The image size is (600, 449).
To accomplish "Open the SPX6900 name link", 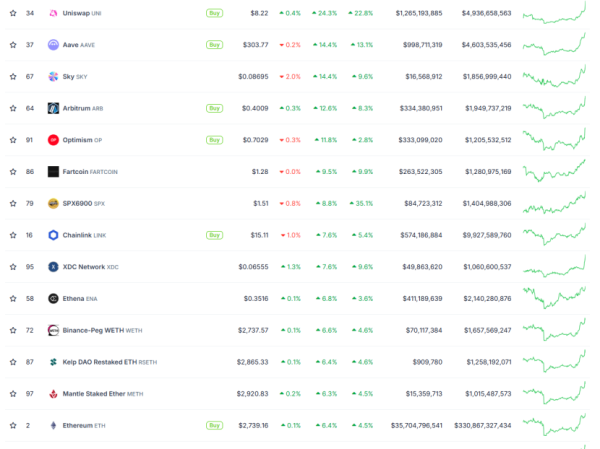I will (83, 203).
